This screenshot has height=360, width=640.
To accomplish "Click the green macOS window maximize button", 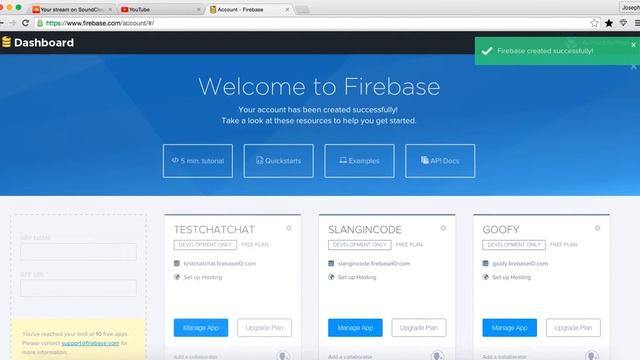I will [18, 7].
